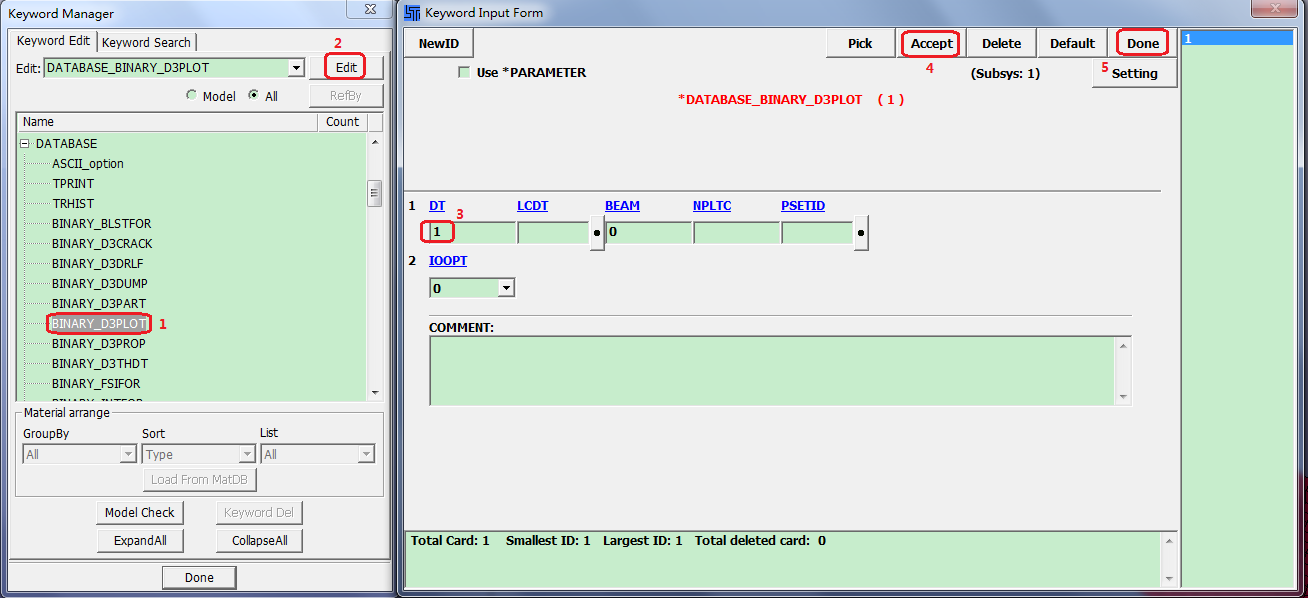Click the Model Check button
Screen dimensions: 1308x598
140,512
